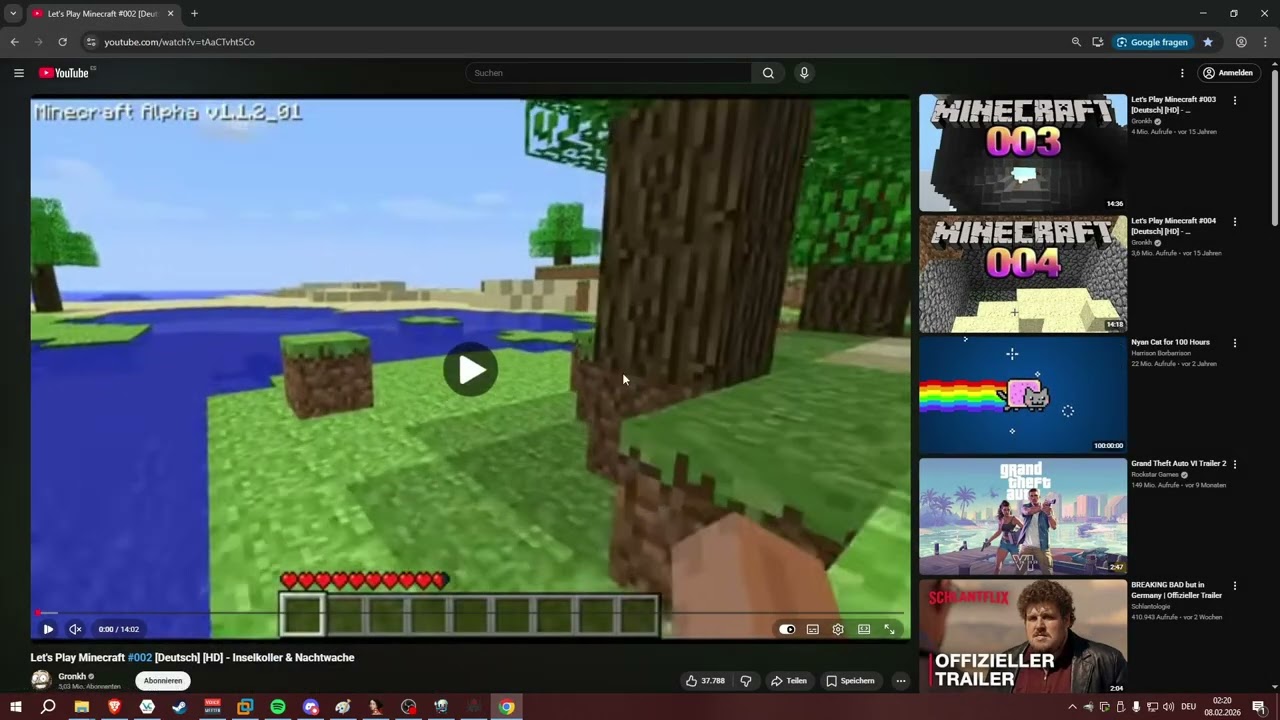
Task: Play the video from the control bar
Action: click(x=48, y=629)
